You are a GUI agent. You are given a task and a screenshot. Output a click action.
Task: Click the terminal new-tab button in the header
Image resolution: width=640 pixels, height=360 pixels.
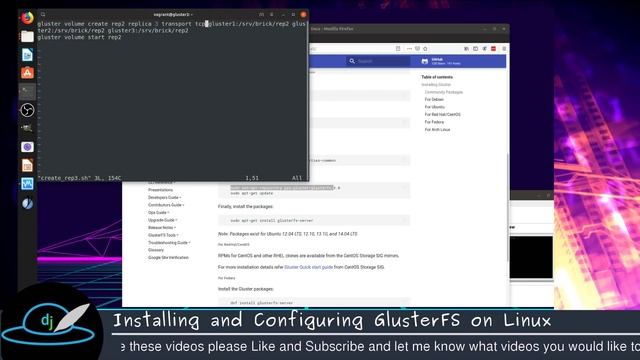(x=261, y=14)
